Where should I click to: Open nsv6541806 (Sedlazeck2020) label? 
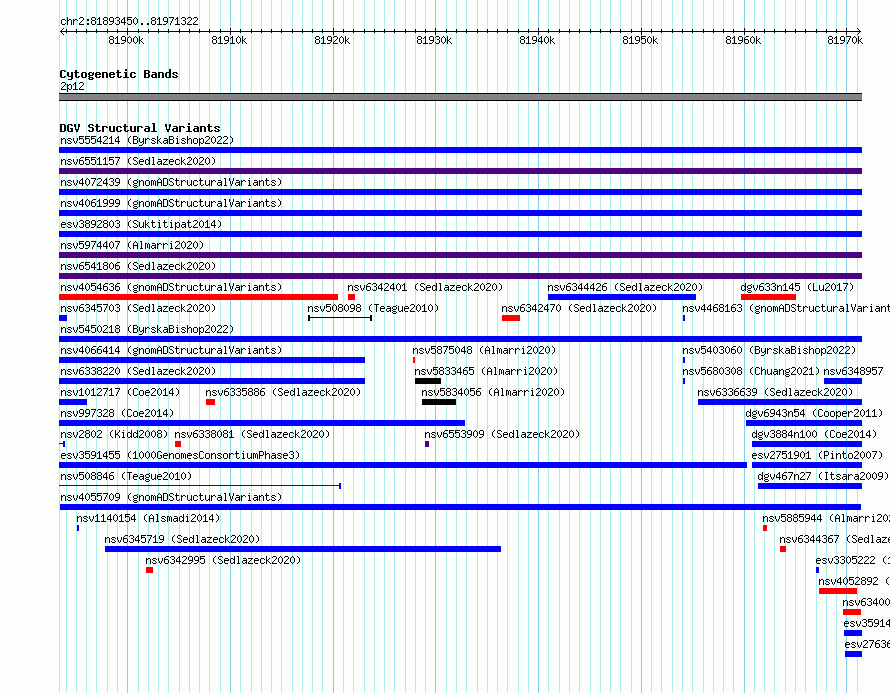pyautogui.click(x=138, y=266)
